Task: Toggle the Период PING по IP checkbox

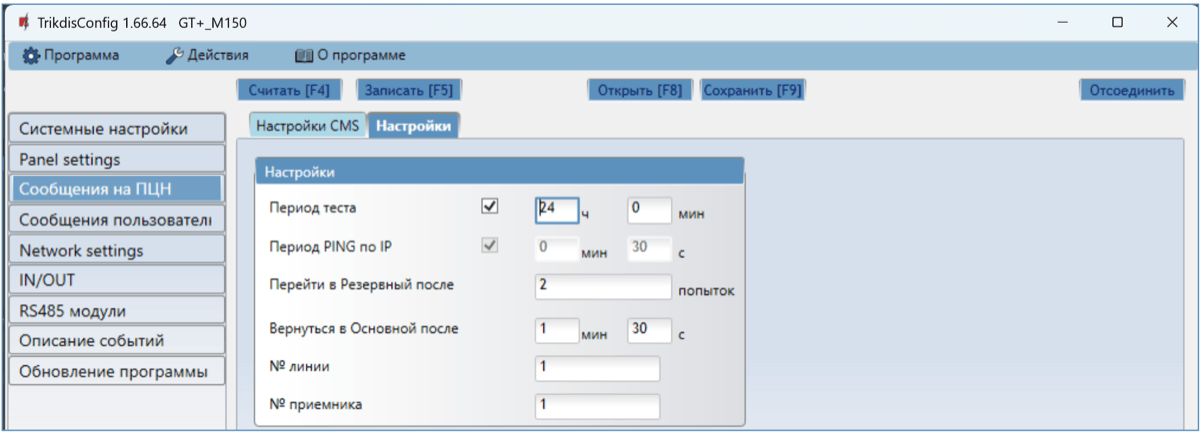Action: (490, 245)
